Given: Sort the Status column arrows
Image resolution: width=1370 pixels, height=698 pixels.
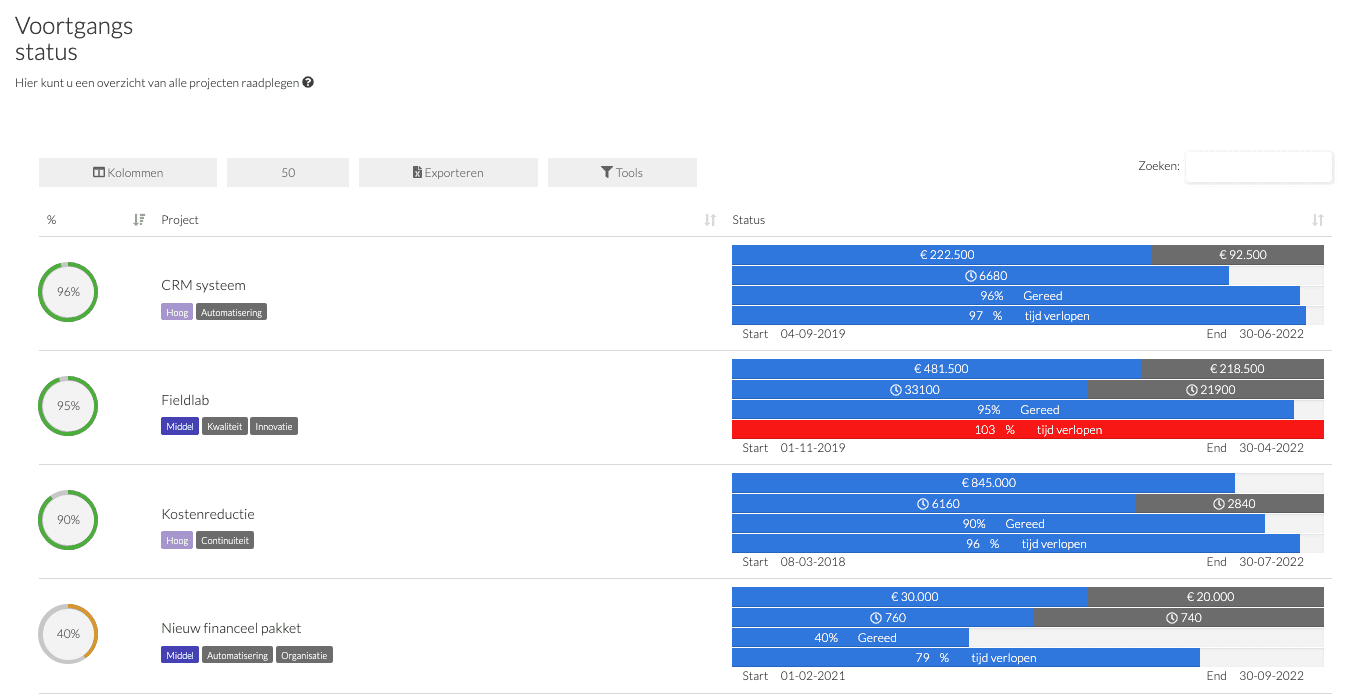Looking at the screenshot, I should pos(1318,220).
